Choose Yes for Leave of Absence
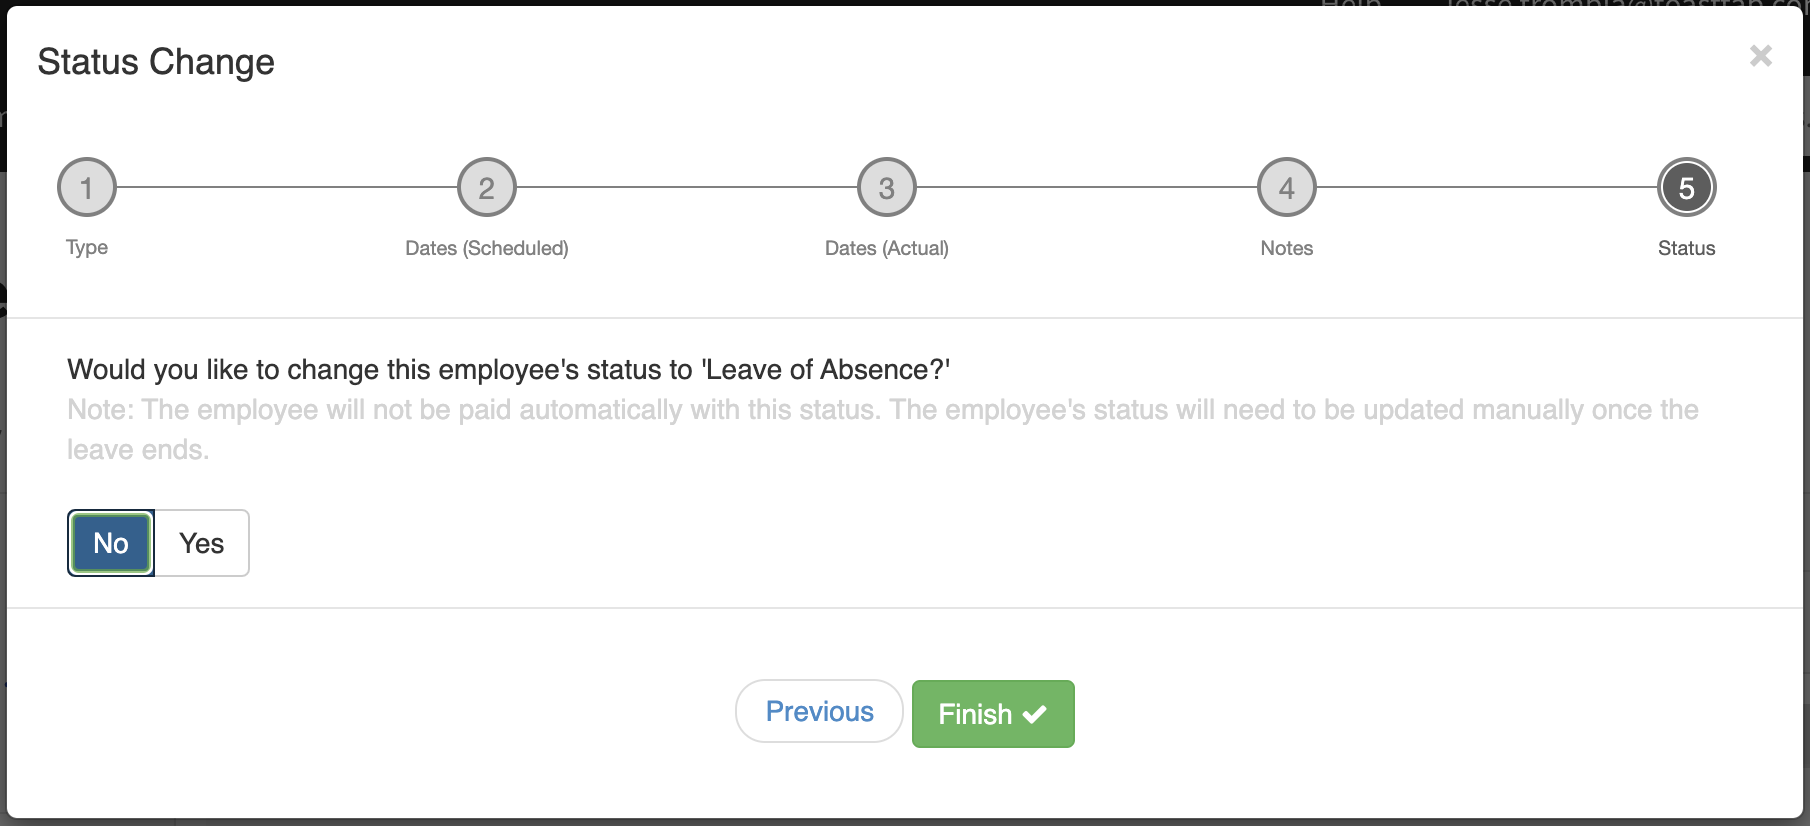Image resolution: width=1810 pixels, height=826 pixels. [x=202, y=543]
